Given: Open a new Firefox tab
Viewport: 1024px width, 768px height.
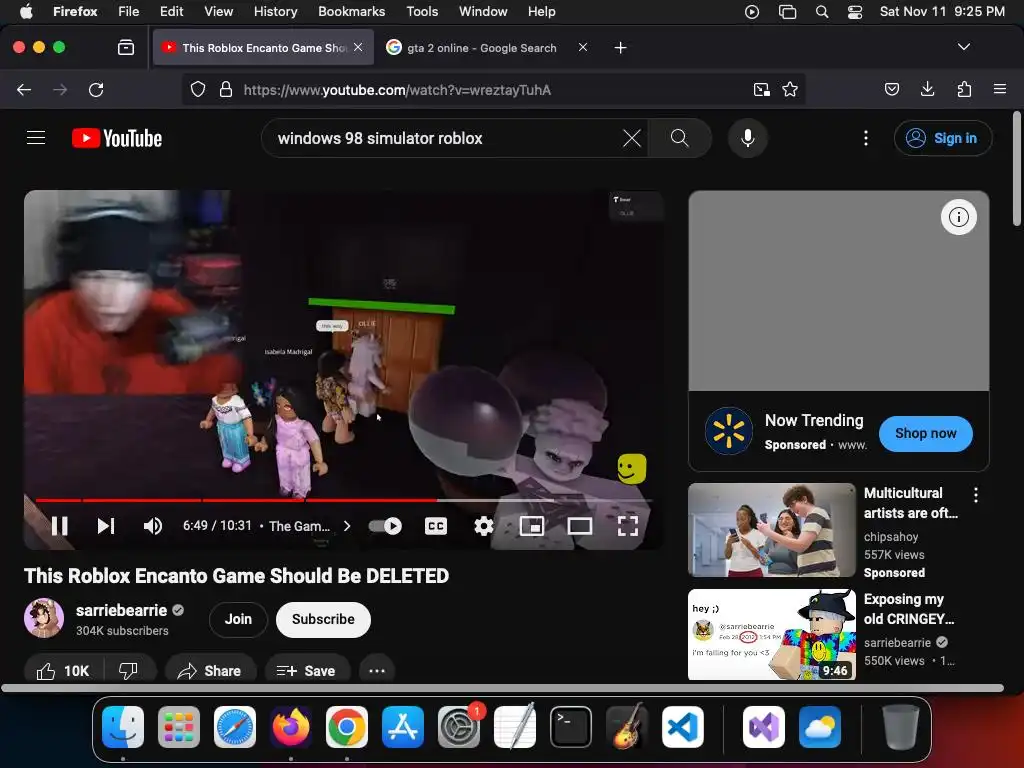Looking at the screenshot, I should pyautogui.click(x=620, y=48).
